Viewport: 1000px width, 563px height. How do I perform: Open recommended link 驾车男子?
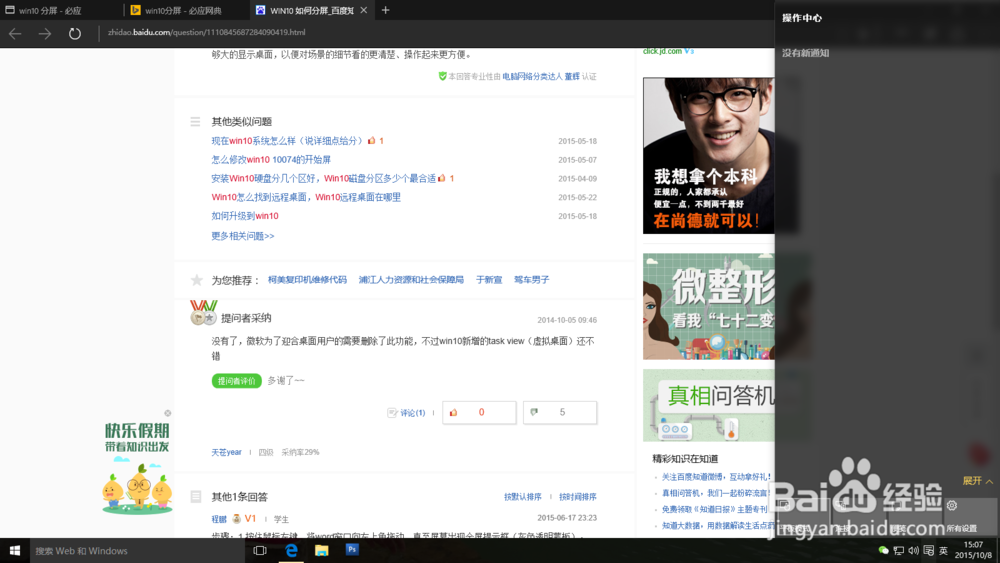tap(531, 280)
